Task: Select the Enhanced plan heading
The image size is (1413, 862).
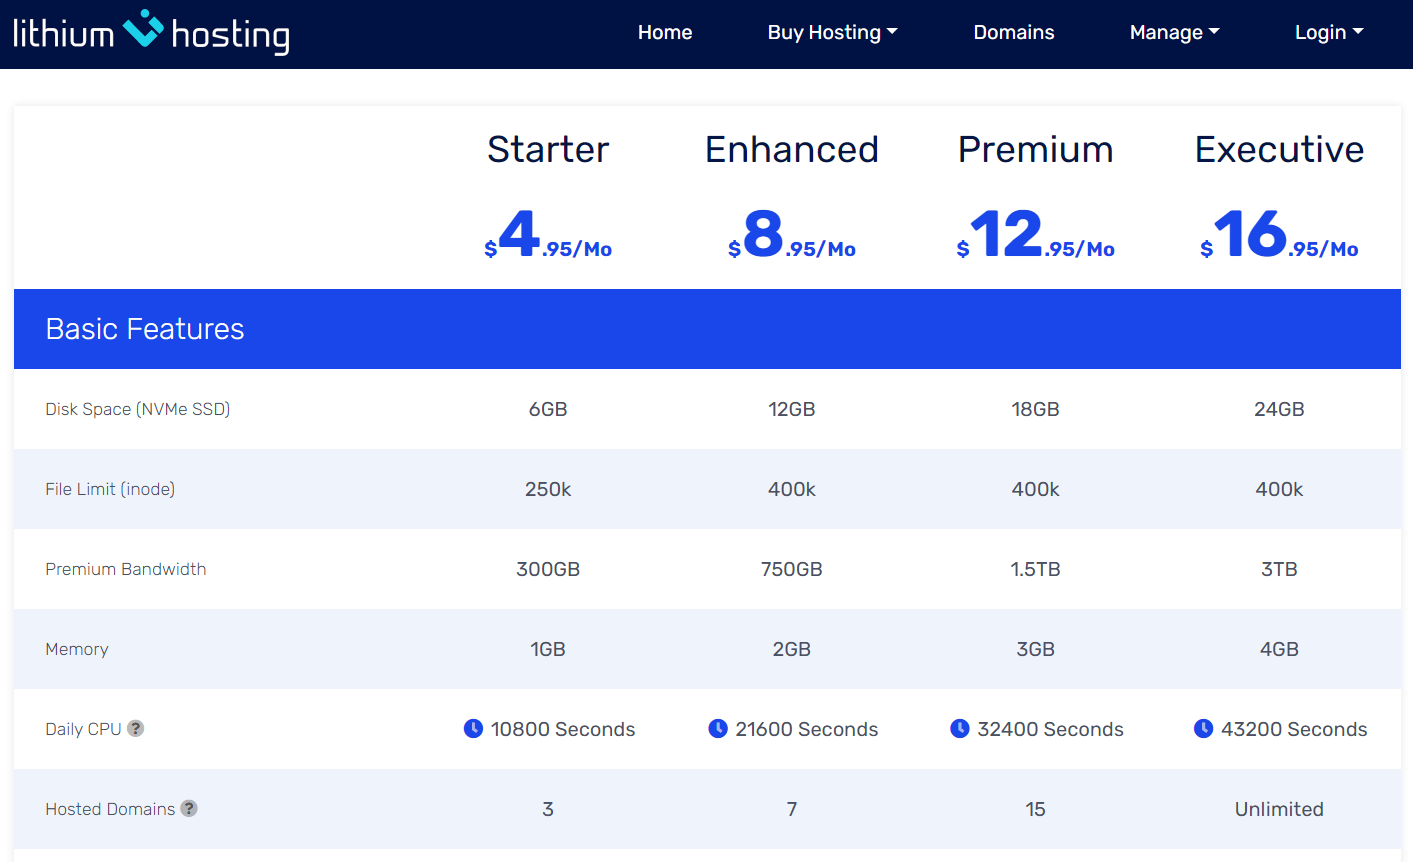Action: (791, 149)
